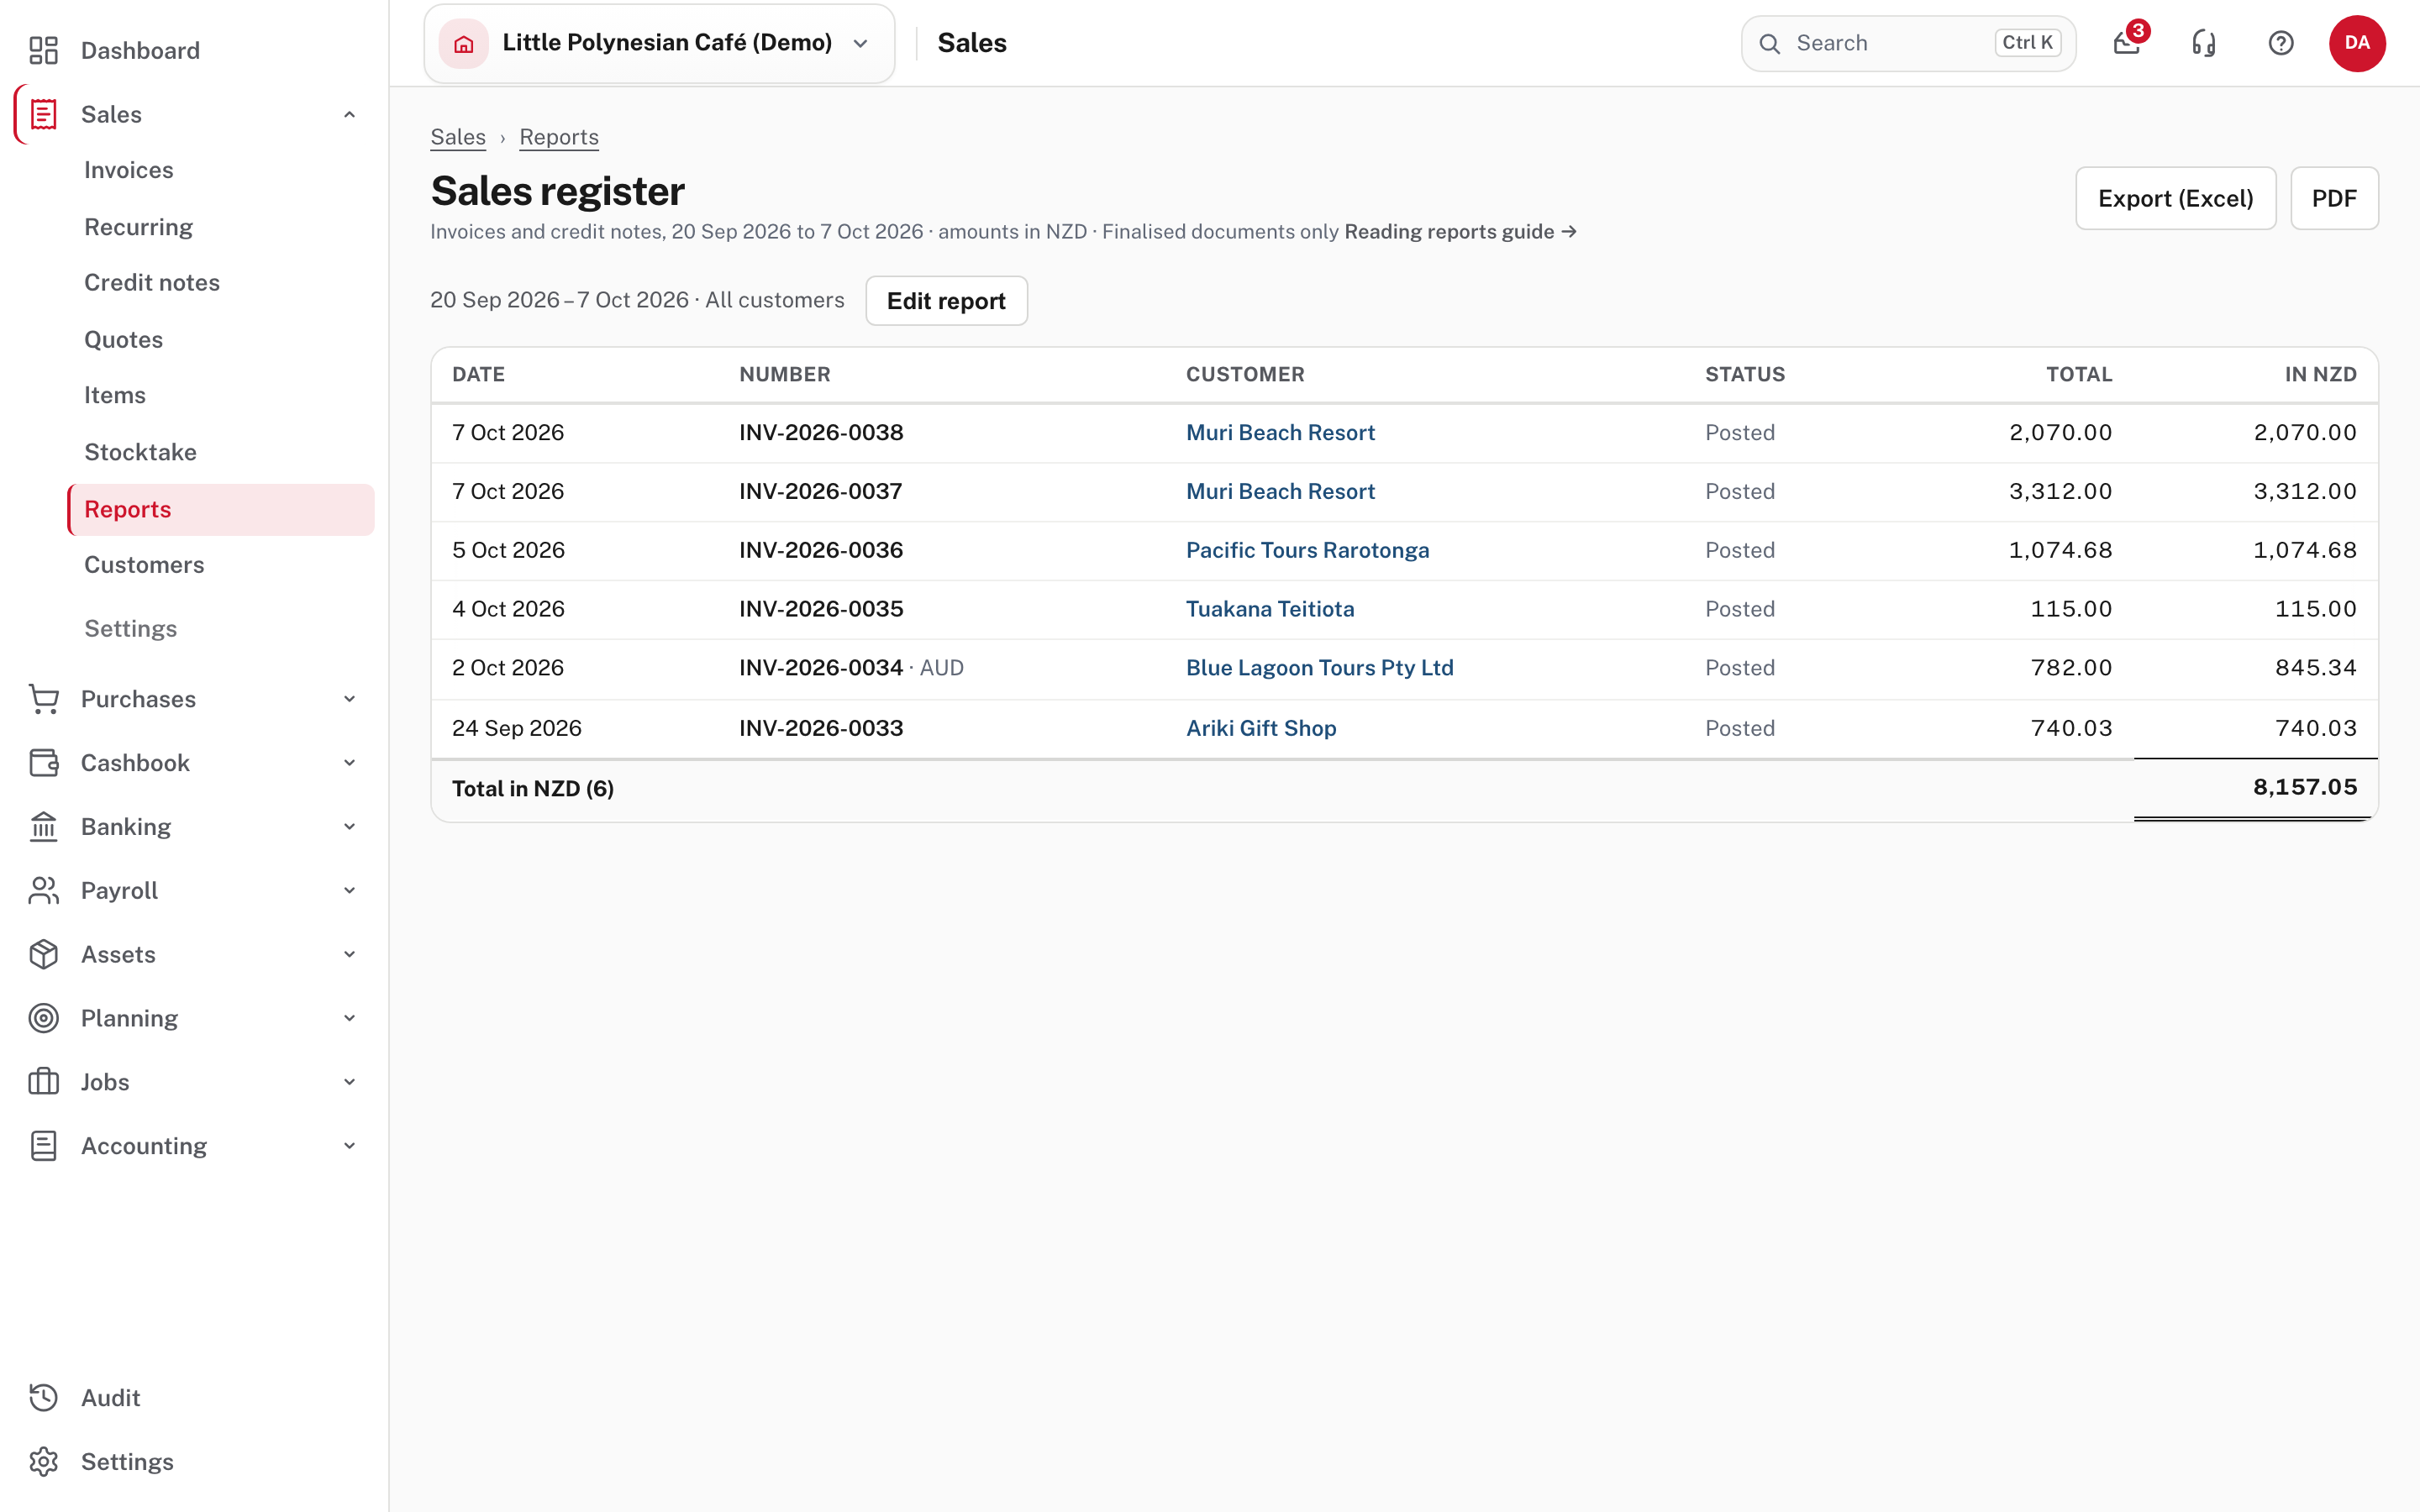The image size is (2420, 1512).
Task: Click invoice number INV-2026-0034
Action: click(x=821, y=668)
